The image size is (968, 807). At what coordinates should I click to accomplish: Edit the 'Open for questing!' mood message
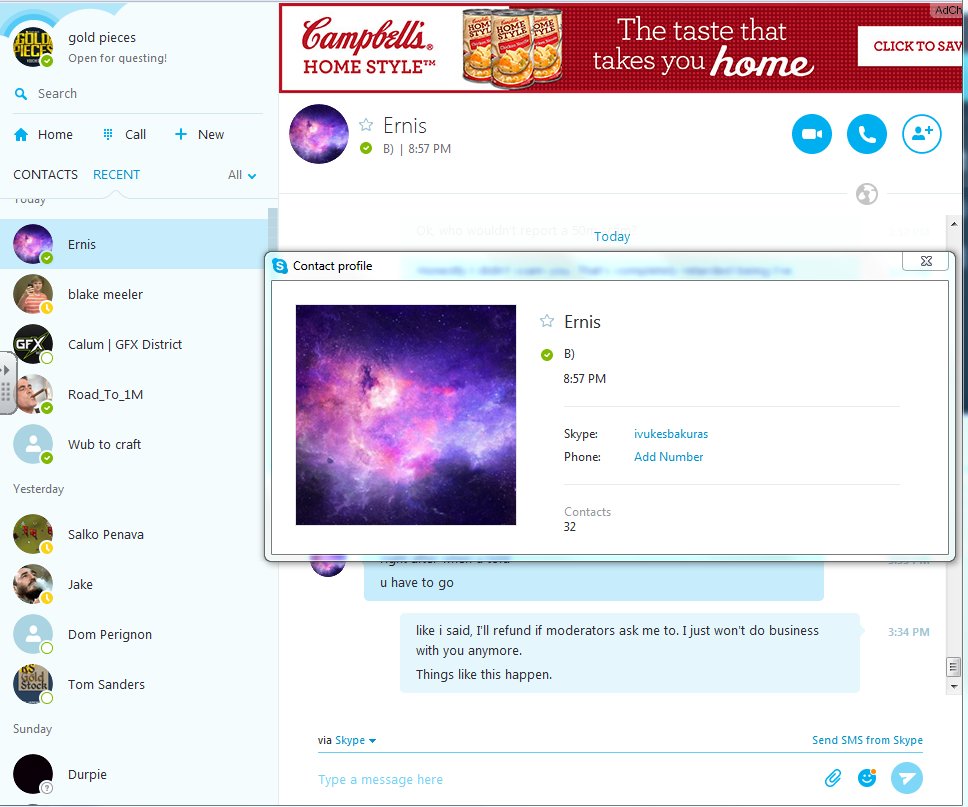(117, 58)
